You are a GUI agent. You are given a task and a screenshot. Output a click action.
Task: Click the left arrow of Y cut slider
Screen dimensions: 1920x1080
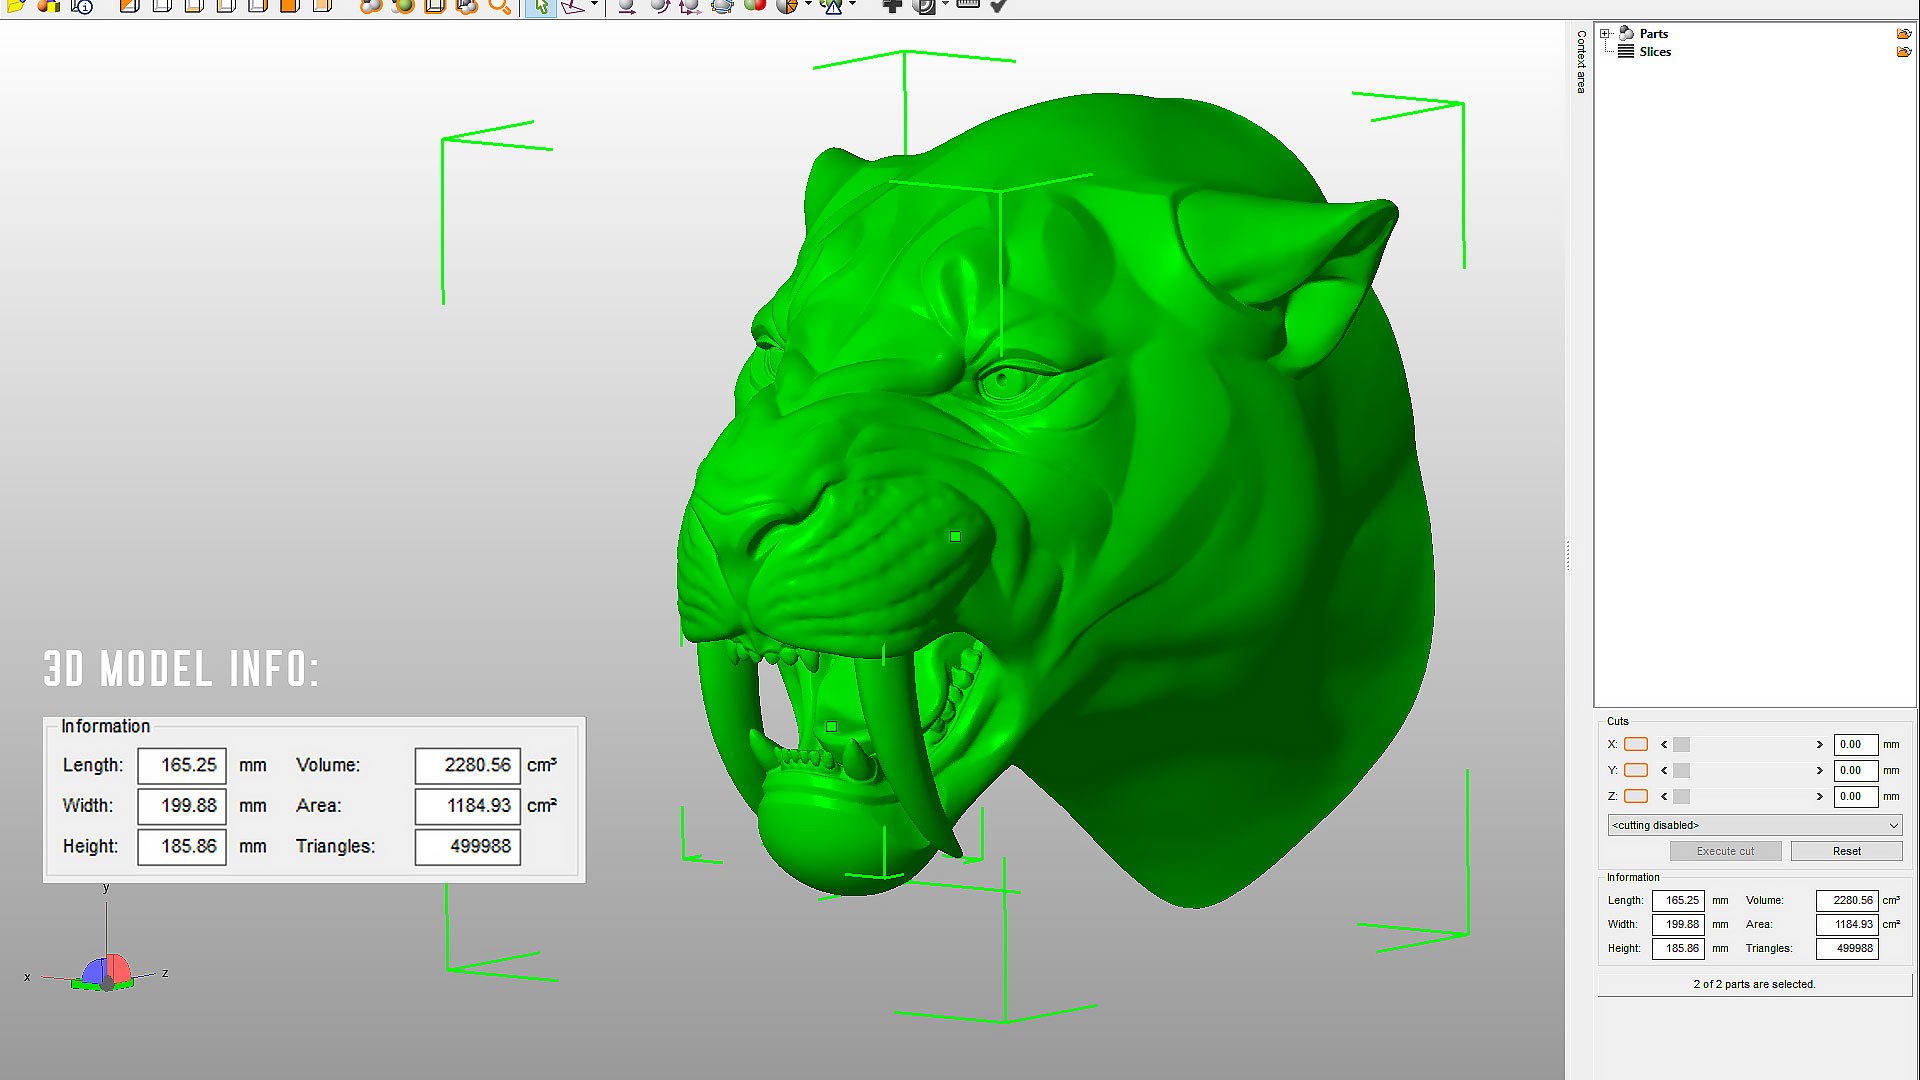click(1664, 770)
